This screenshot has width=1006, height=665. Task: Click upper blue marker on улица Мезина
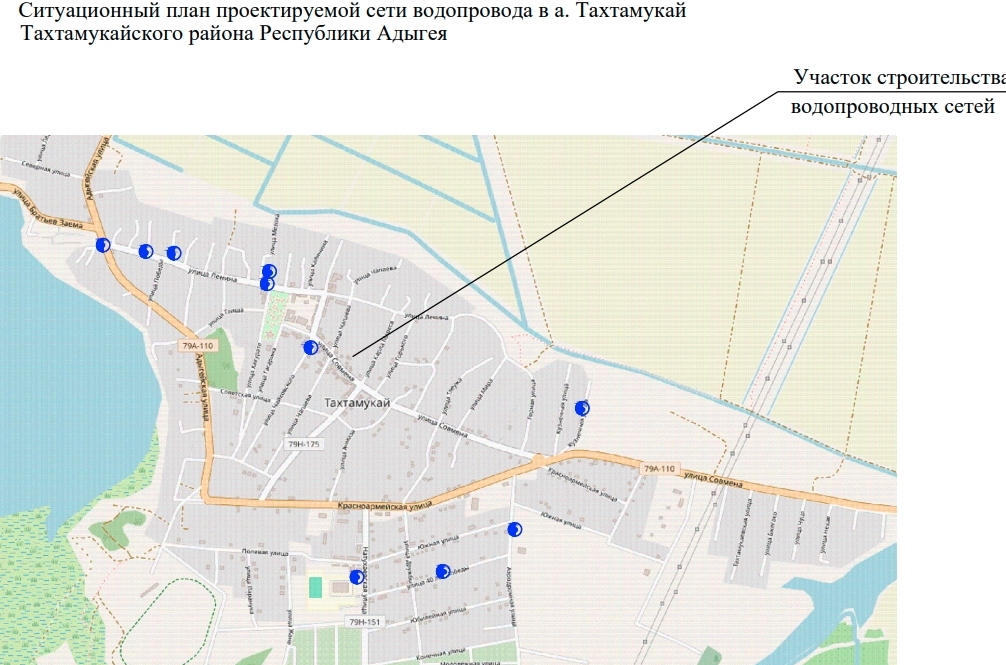(x=268, y=271)
